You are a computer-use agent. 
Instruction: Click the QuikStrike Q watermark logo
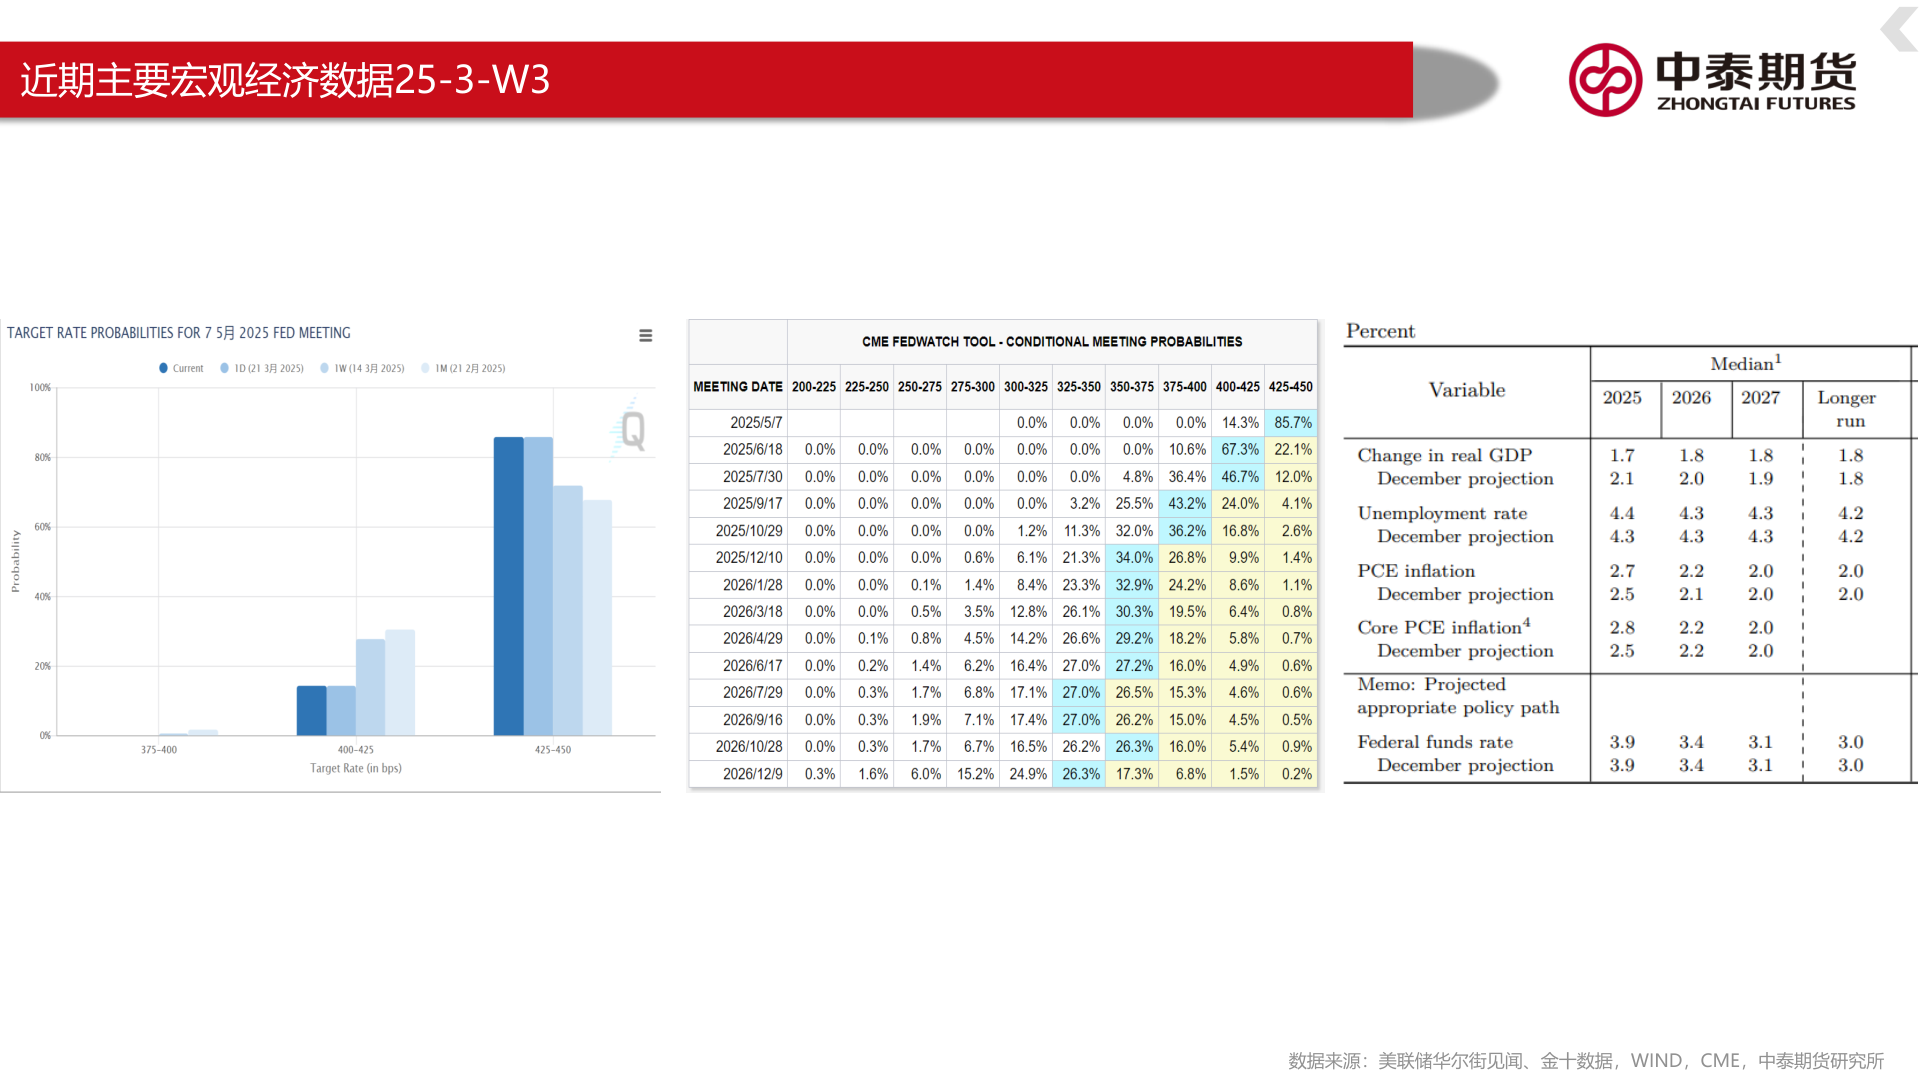coord(632,431)
